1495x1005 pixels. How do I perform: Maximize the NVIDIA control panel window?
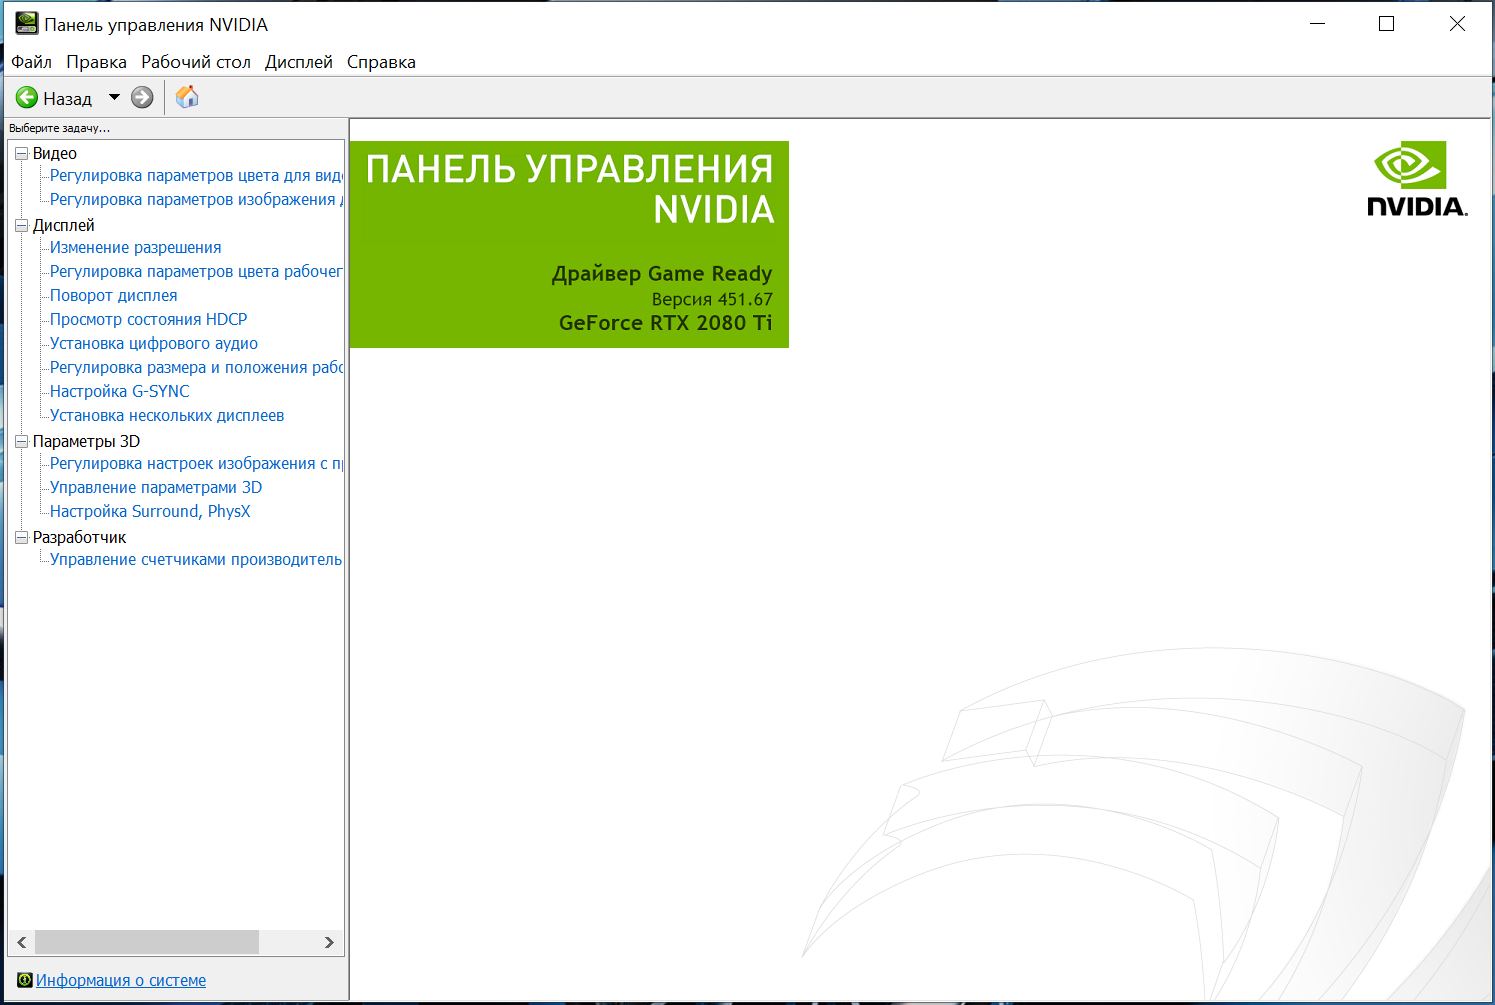1386,24
